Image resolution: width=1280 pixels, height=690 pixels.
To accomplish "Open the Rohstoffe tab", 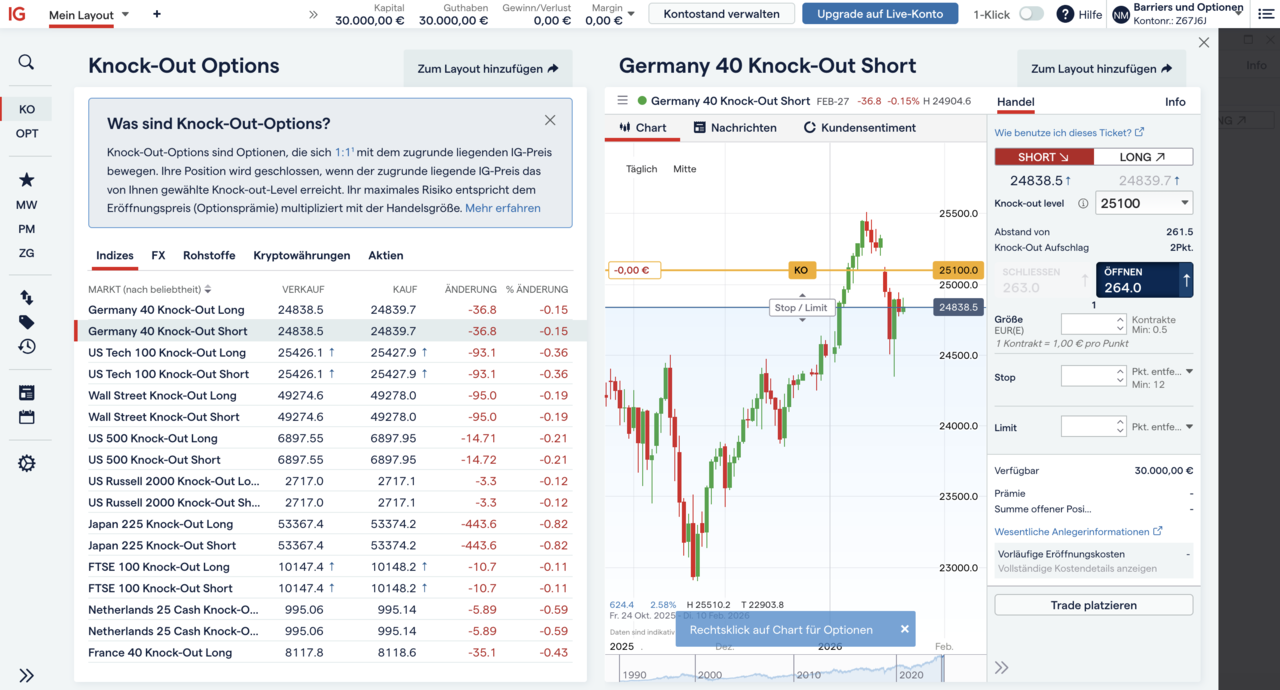I will pyautogui.click(x=208, y=255).
